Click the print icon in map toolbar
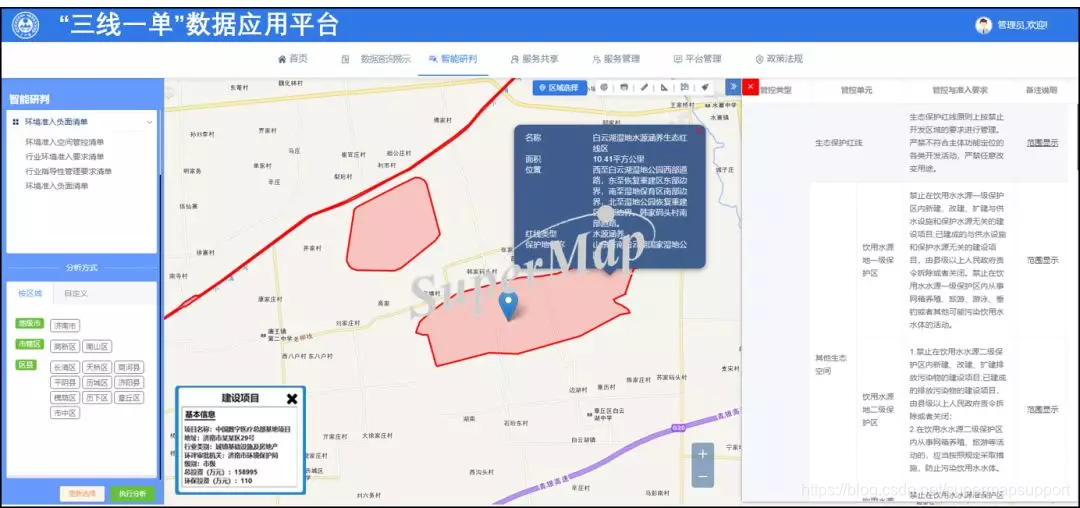Screen dimensions: 1080x508 click(x=624, y=87)
